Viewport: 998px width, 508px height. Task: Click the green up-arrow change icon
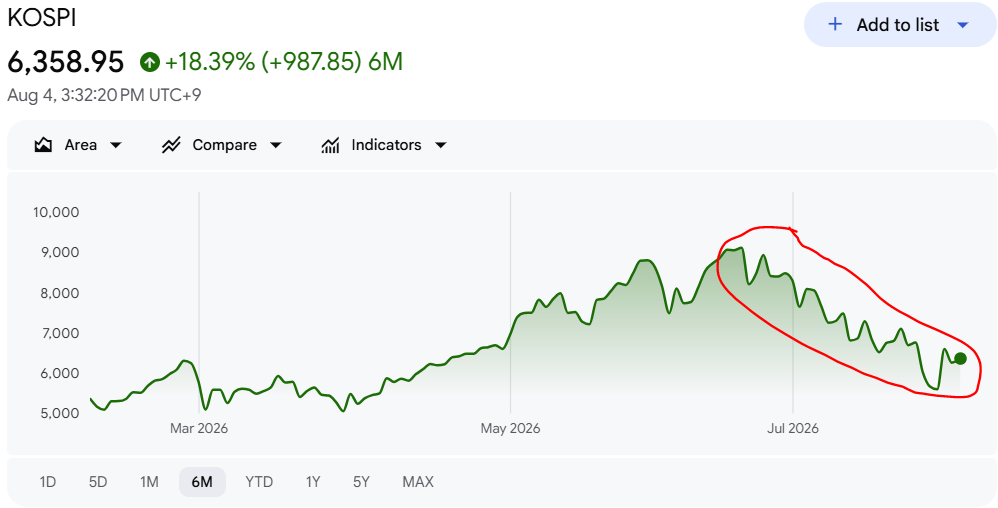[150, 62]
